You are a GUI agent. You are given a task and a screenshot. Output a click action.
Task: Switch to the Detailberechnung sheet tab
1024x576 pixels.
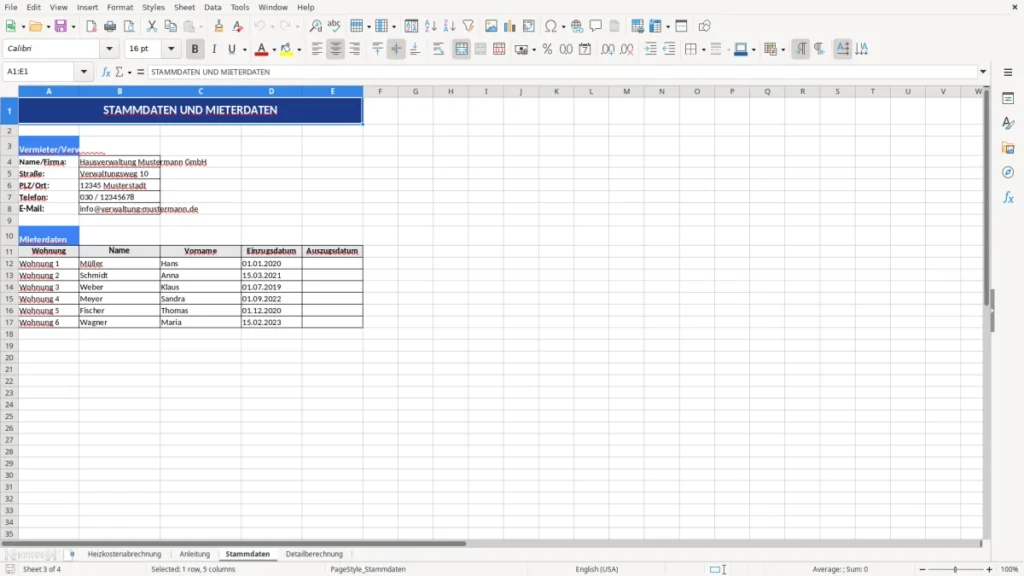[x=314, y=554]
